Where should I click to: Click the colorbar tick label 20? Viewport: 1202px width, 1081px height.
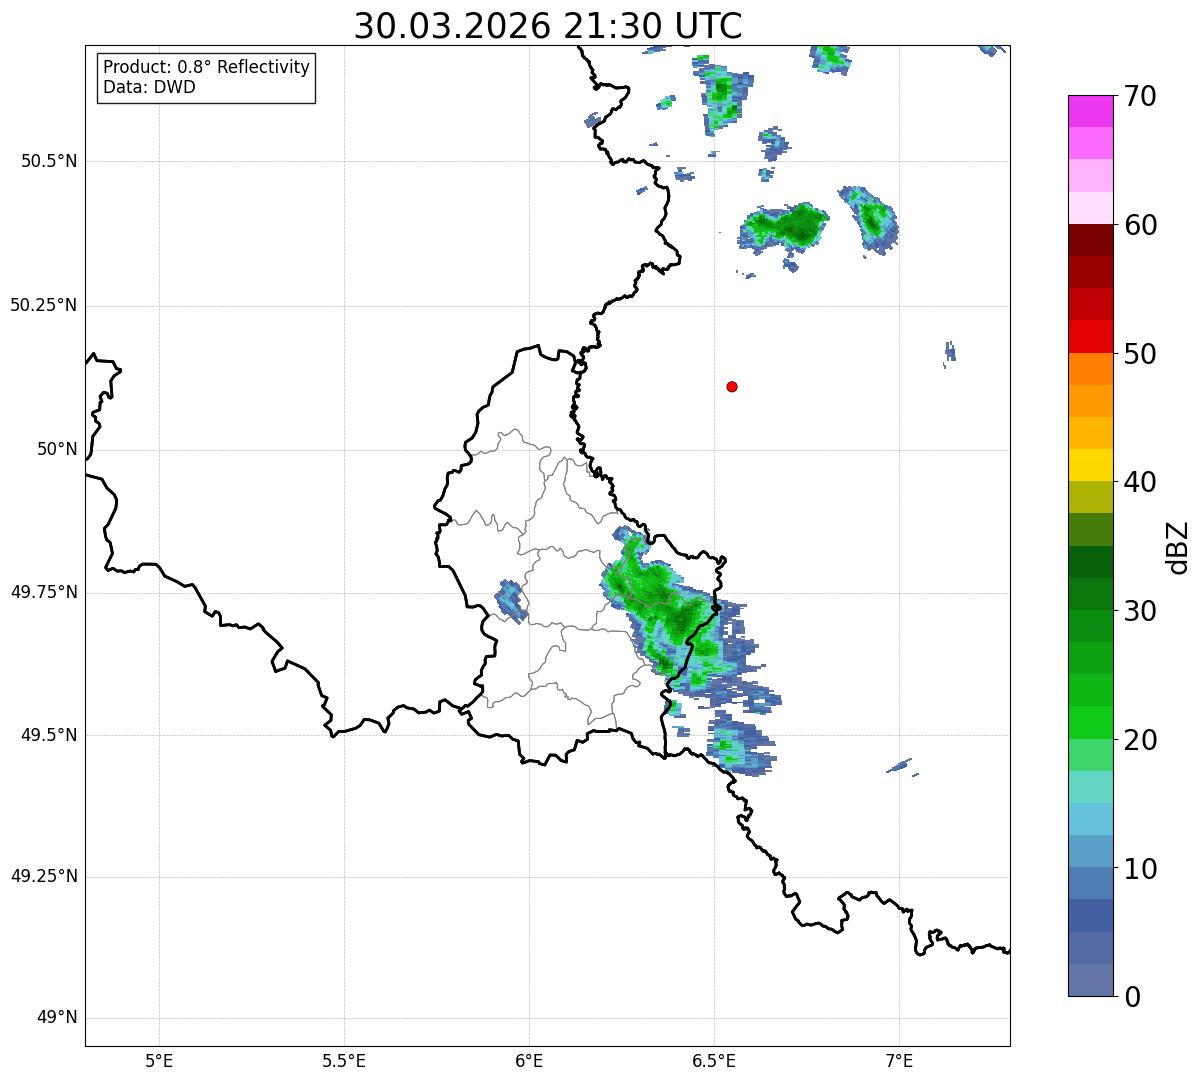click(1140, 740)
